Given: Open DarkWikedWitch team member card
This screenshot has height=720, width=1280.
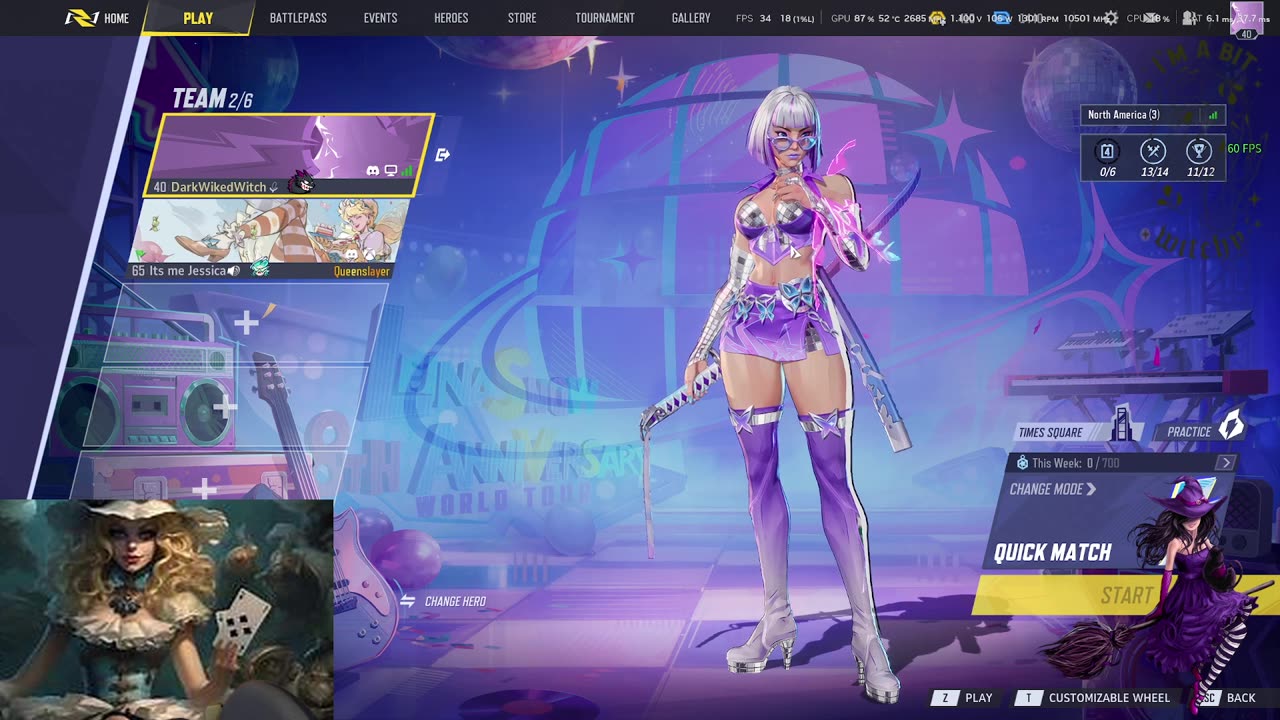Looking at the screenshot, I should 290,155.
